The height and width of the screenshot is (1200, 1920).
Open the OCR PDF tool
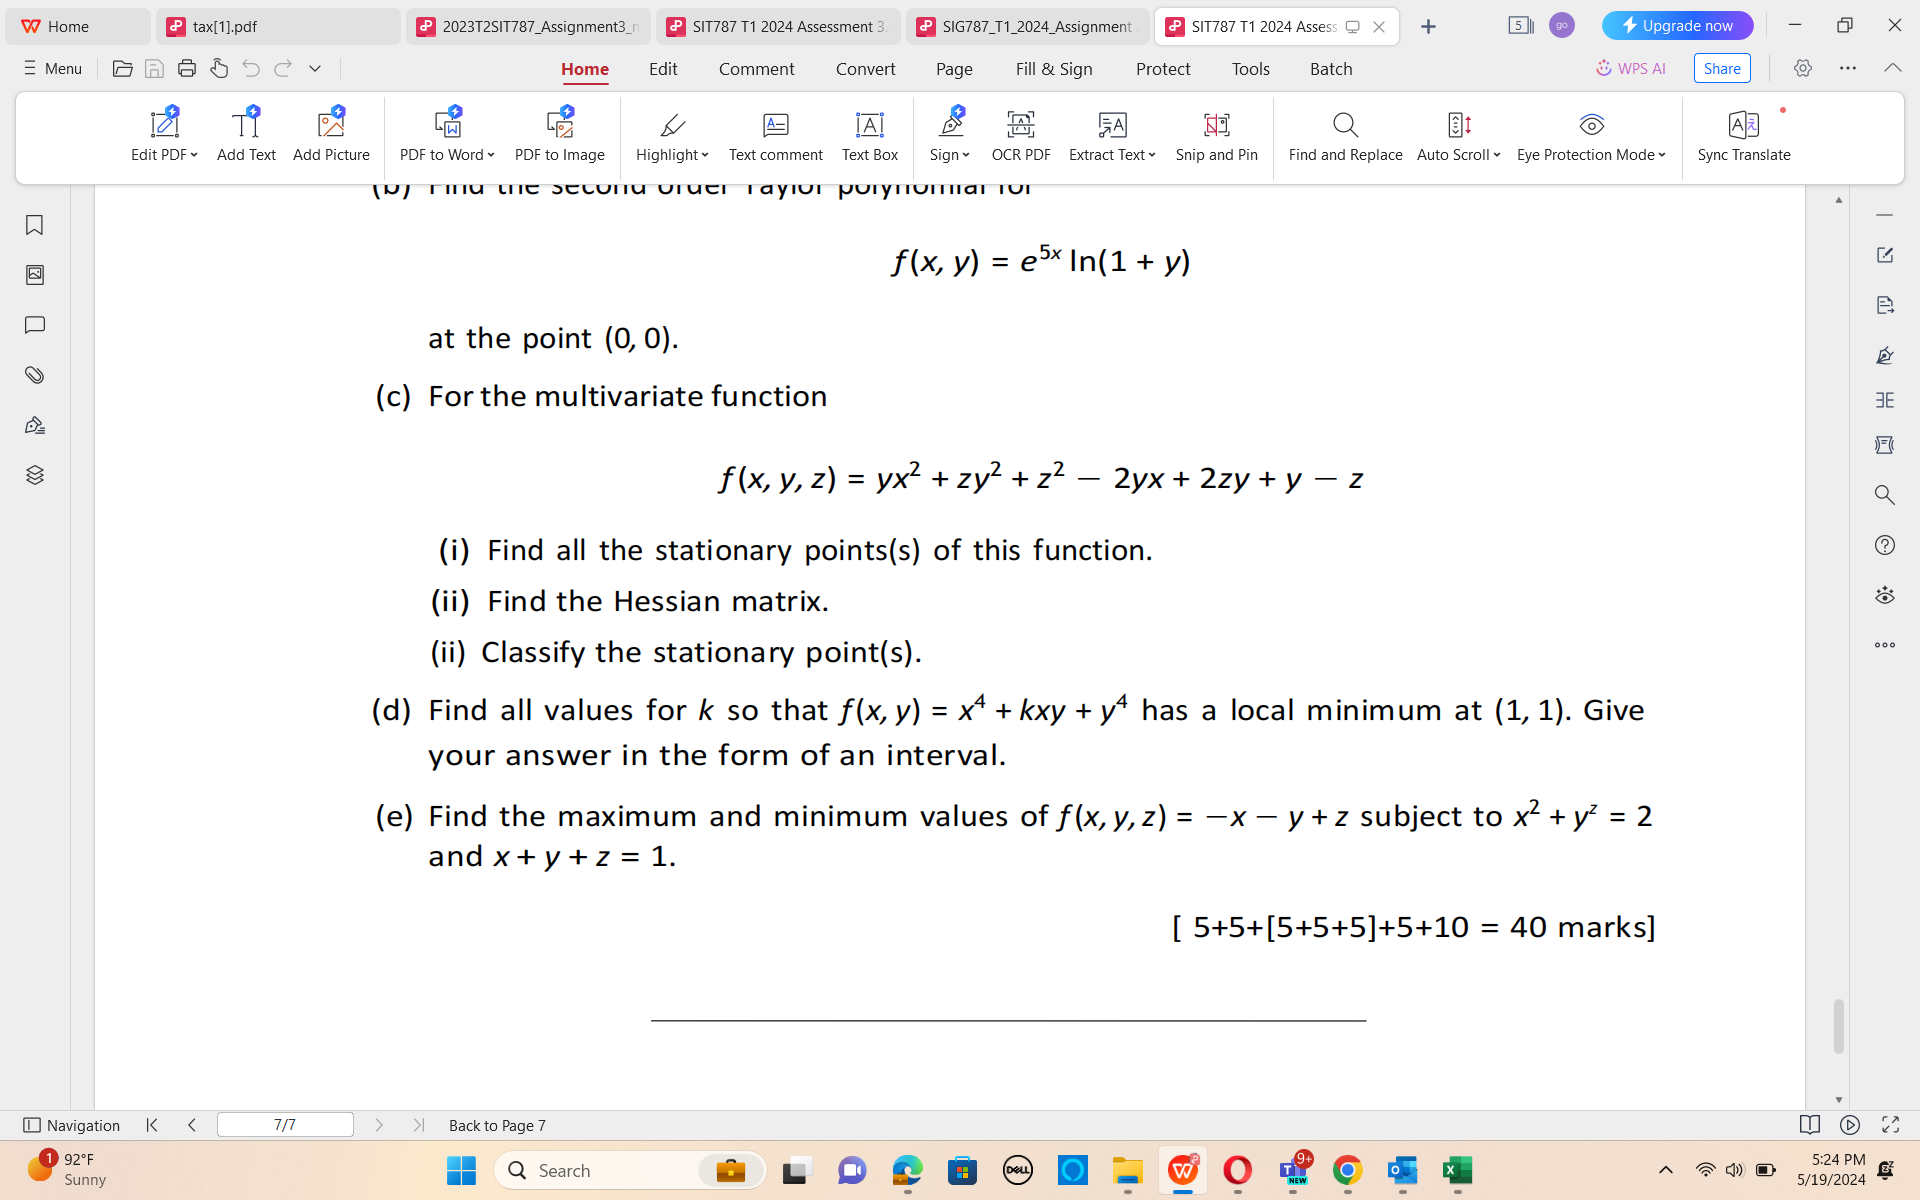1020,137
